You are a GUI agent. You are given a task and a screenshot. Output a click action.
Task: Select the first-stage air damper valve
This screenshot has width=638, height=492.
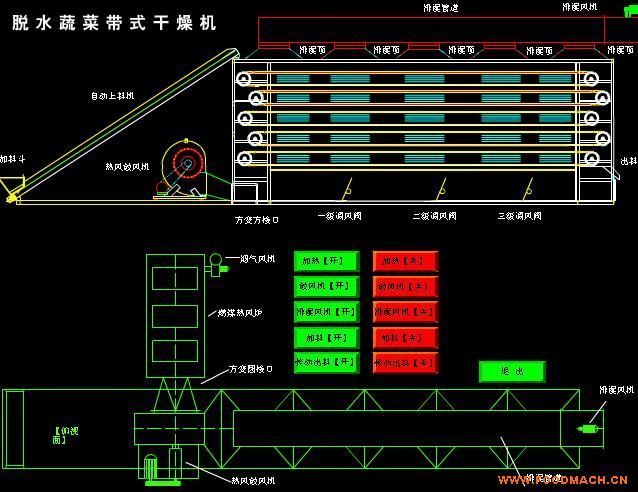click(x=347, y=187)
